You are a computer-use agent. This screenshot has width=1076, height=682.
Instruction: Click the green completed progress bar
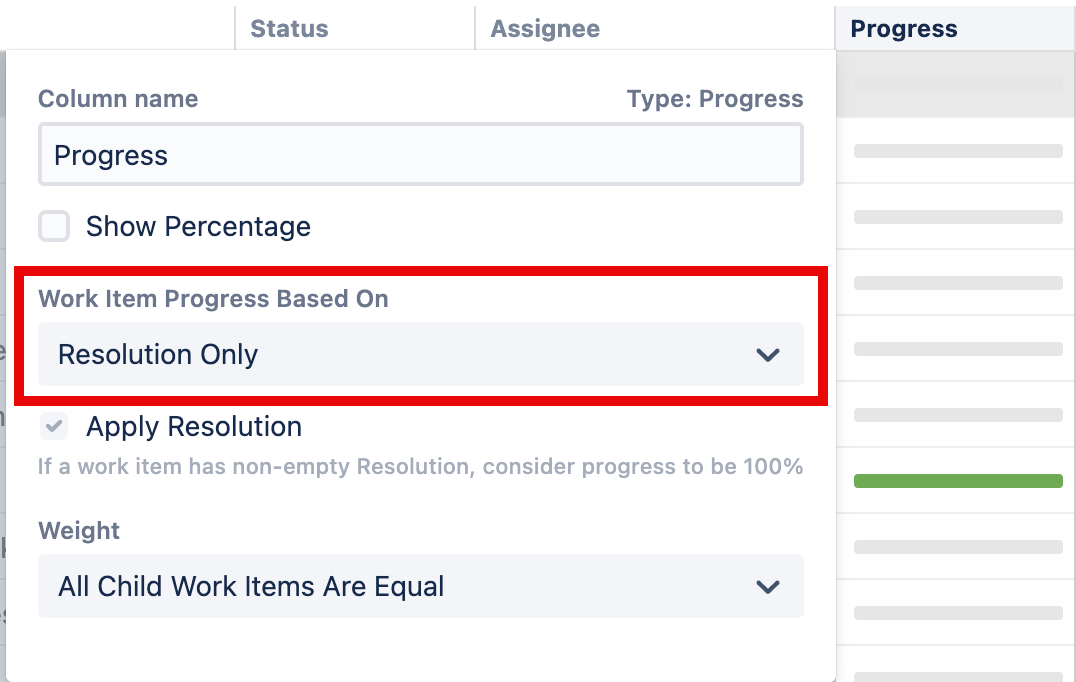[x=958, y=481]
